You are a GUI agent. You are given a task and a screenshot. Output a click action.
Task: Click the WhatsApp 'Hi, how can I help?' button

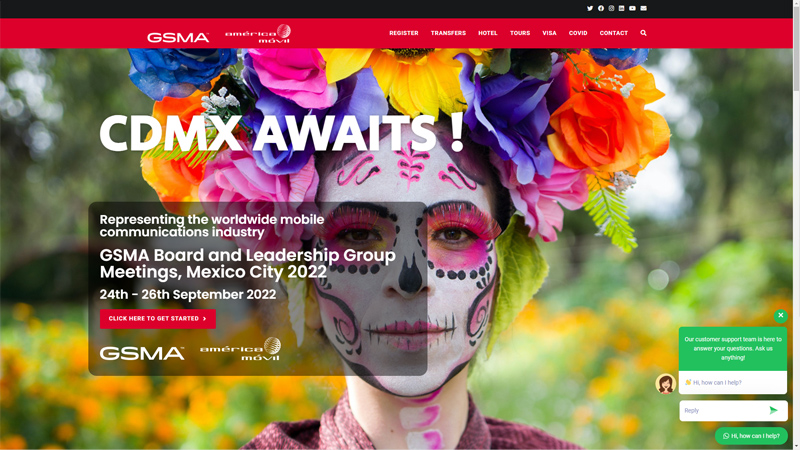[751, 436]
